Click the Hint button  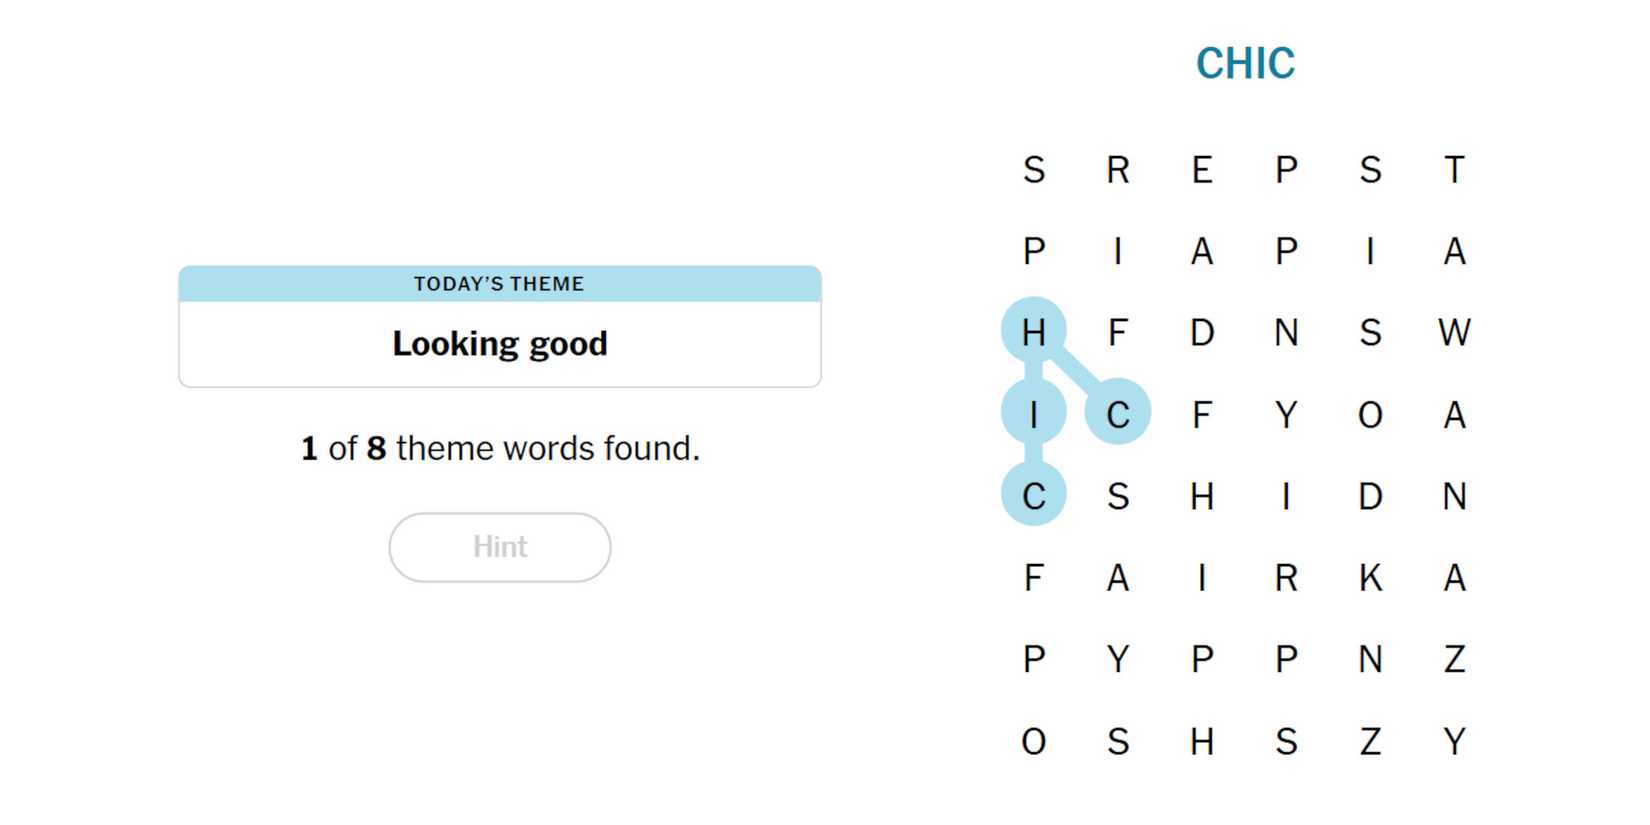(x=499, y=547)
